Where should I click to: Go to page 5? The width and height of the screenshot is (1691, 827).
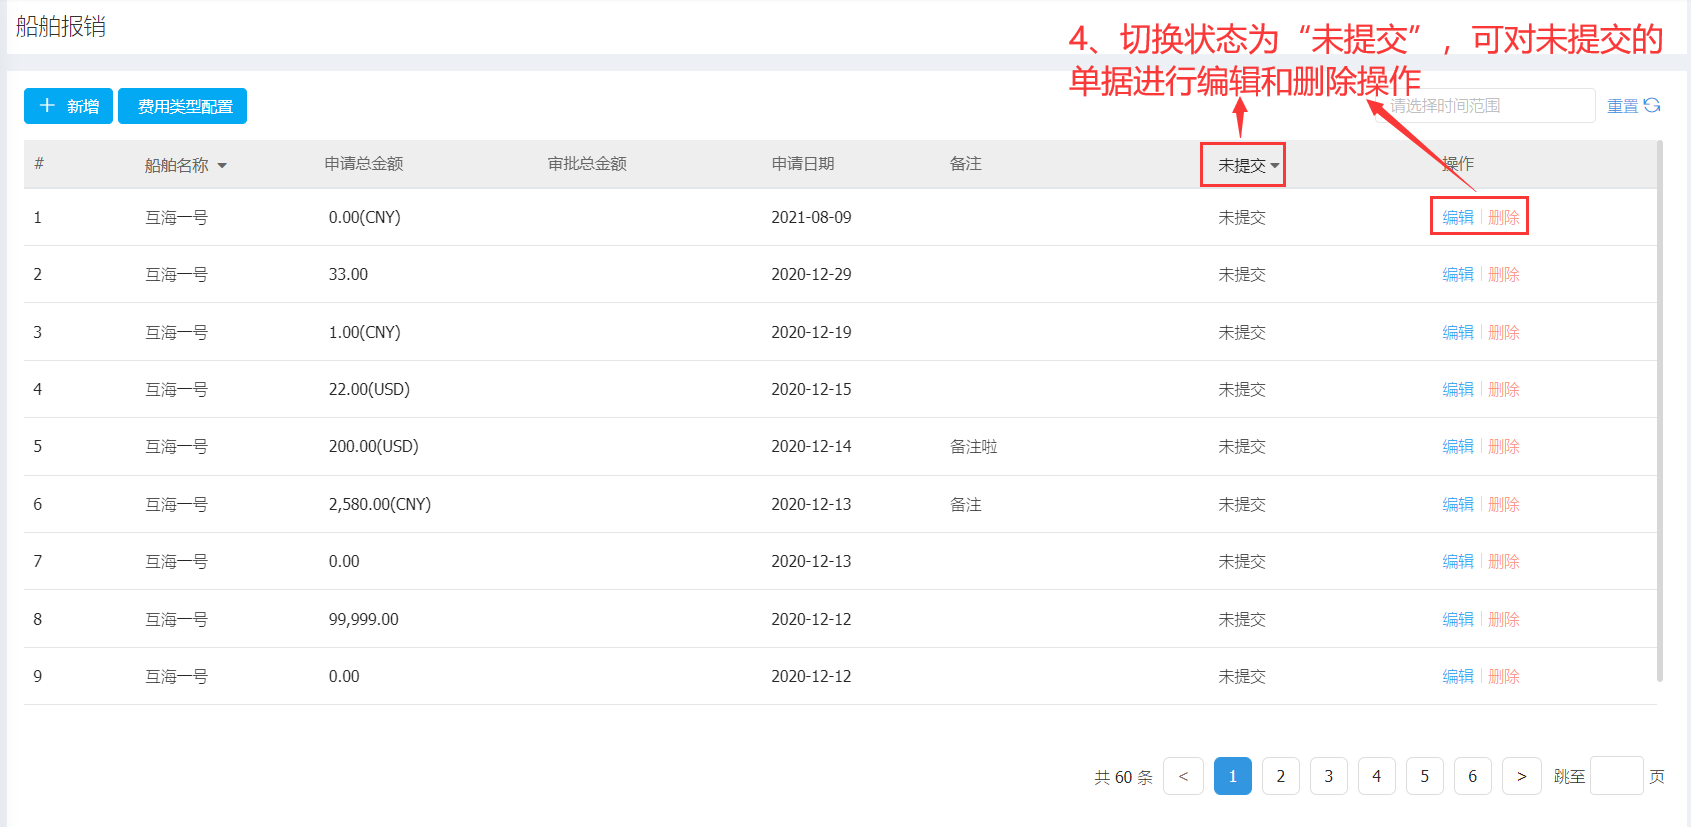(1425, 776)
